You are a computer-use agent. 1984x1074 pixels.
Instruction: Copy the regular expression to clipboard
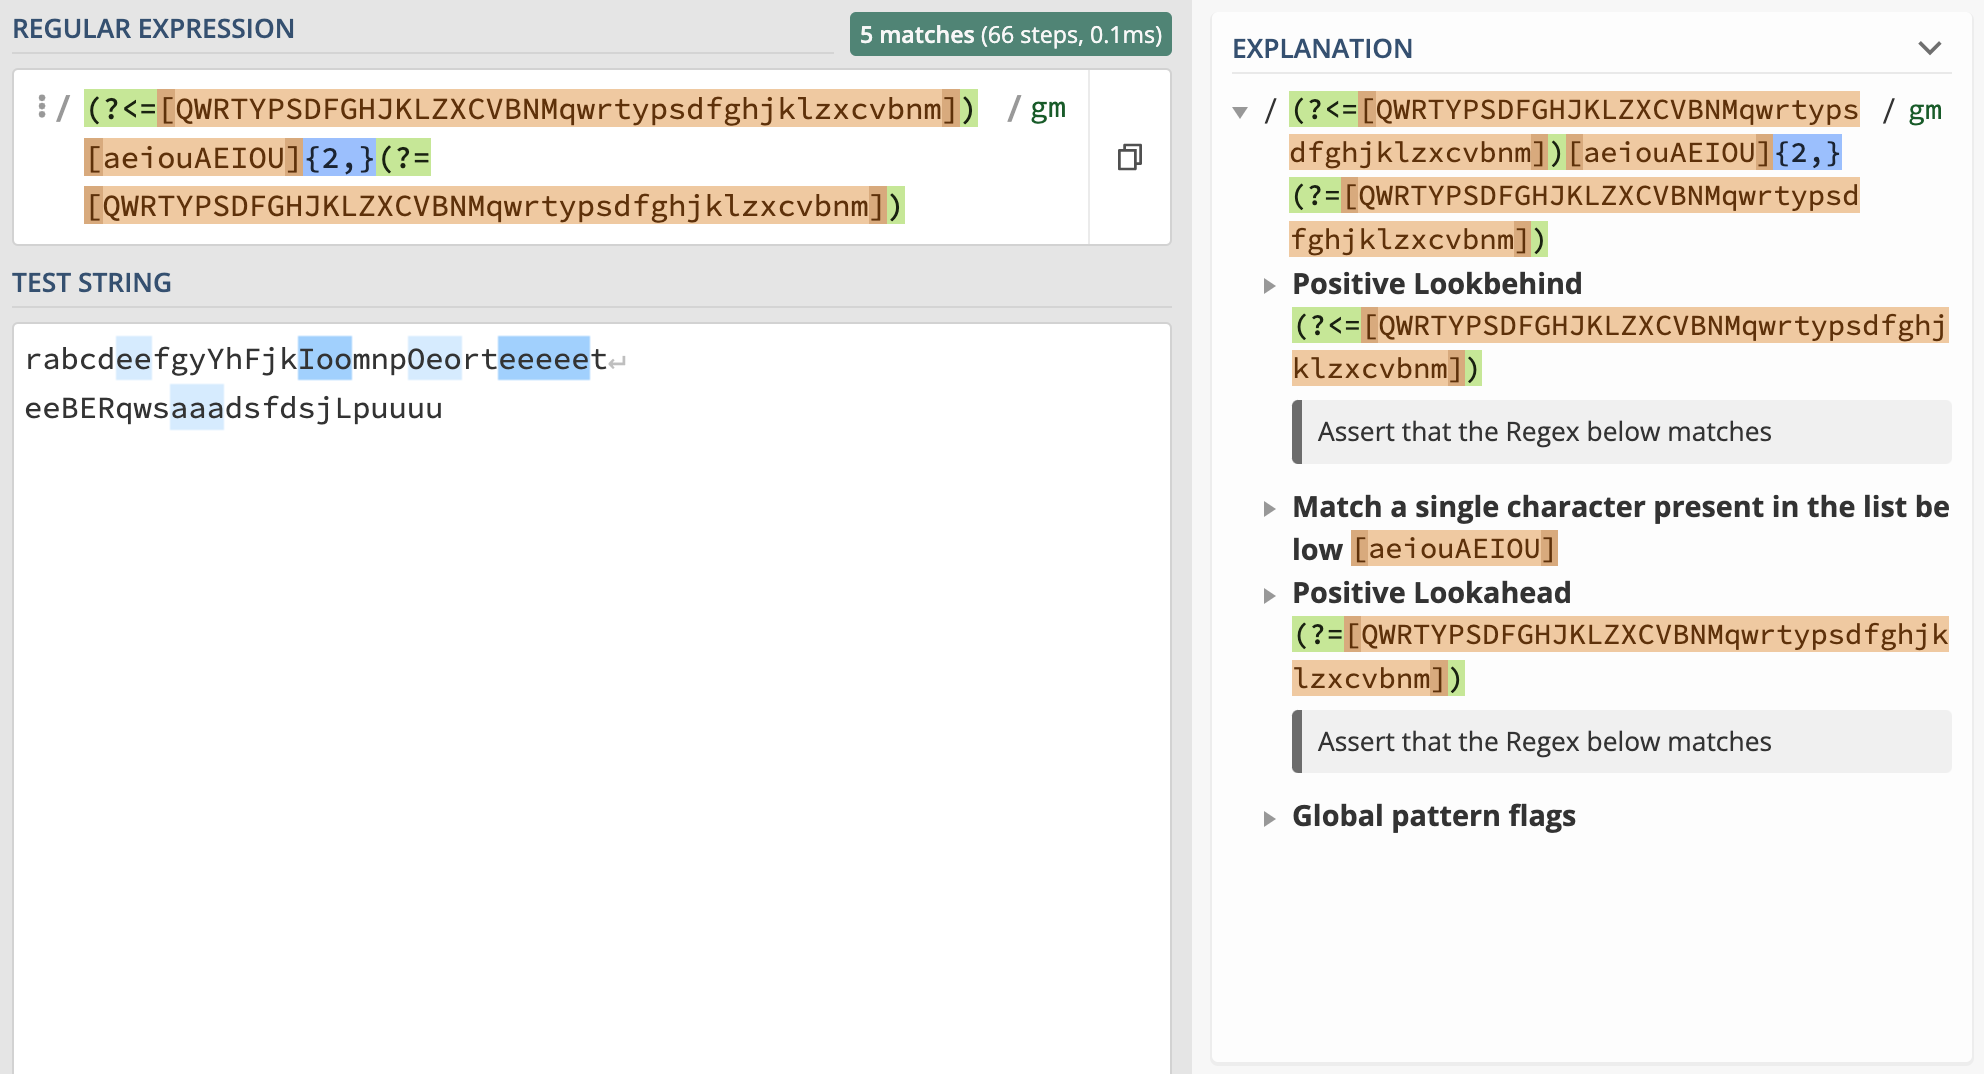click(1129, 157)
